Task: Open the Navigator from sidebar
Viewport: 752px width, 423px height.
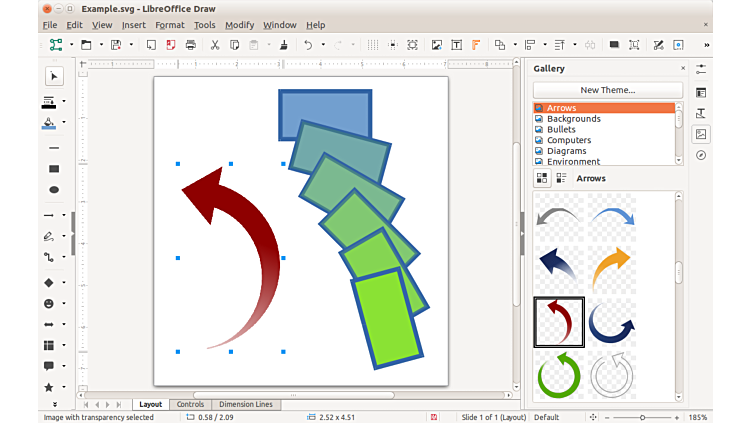Action: tap(701, 155)
